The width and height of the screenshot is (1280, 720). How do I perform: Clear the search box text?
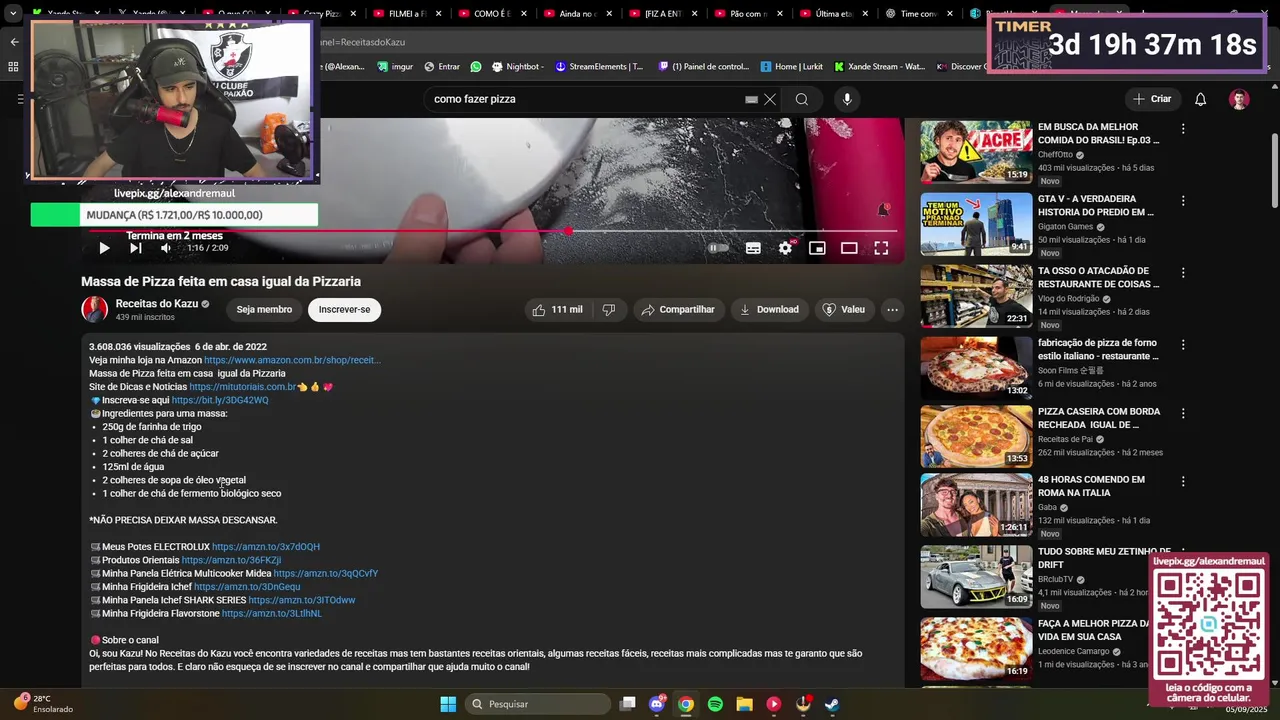click(770, 99)
